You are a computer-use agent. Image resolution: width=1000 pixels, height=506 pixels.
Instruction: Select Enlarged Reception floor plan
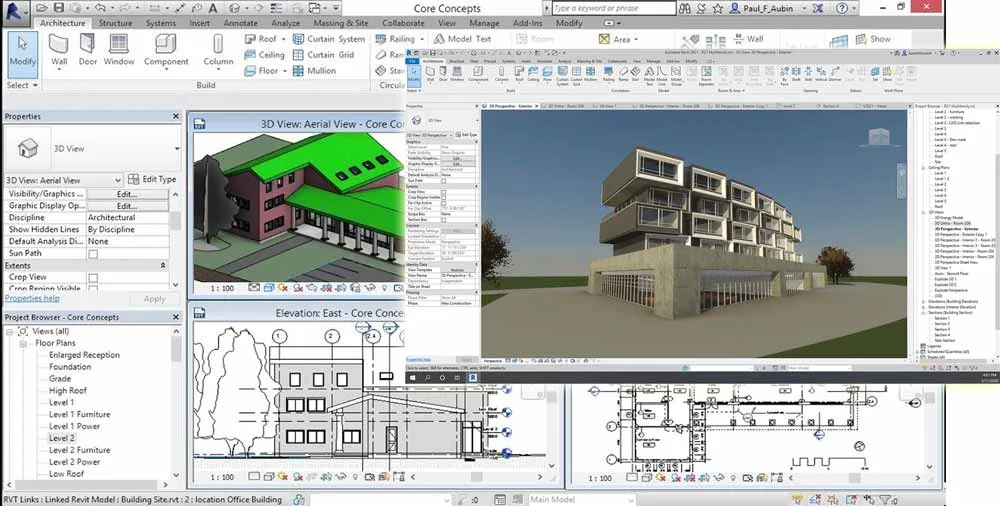tap(84, 355)
